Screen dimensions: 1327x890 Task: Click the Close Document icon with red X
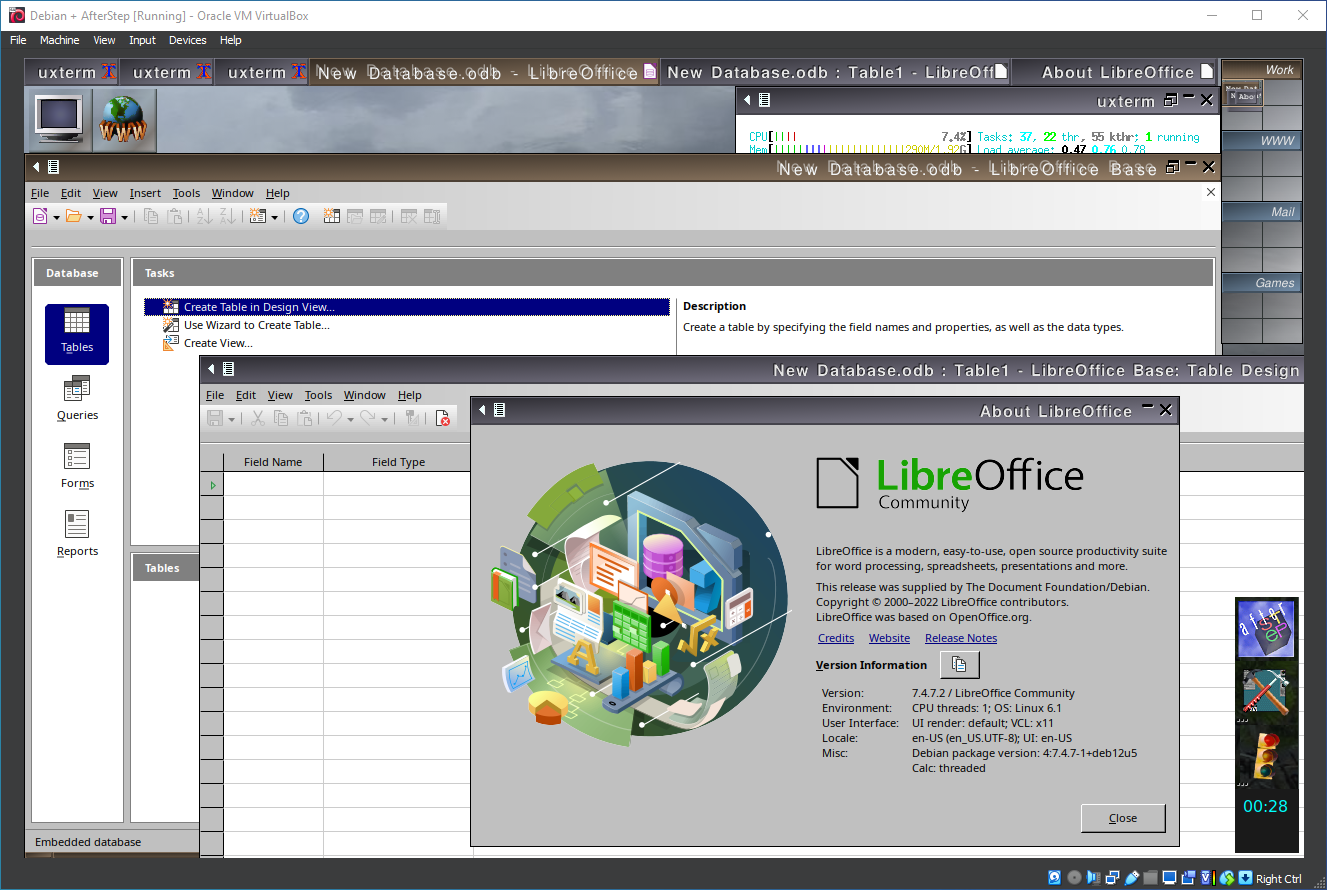pos(442,419)
